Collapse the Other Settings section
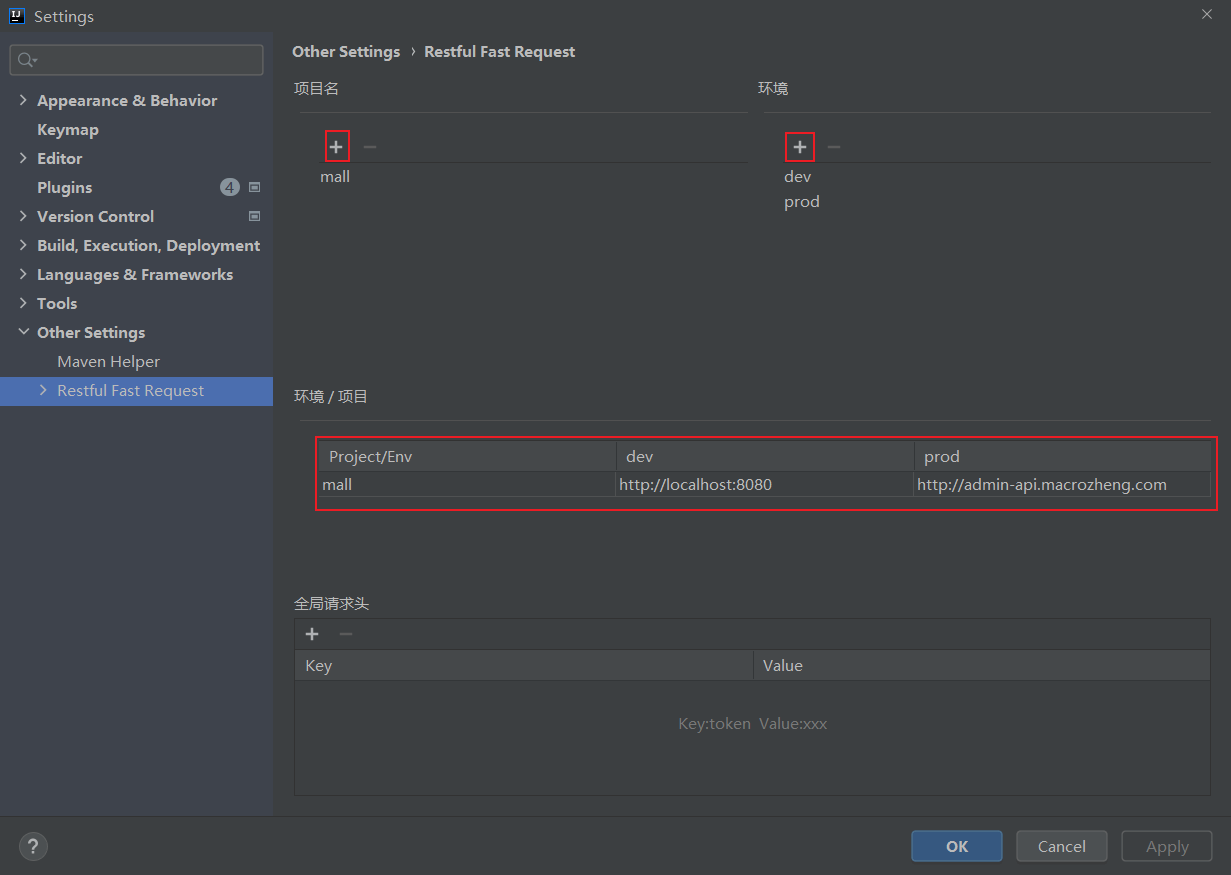 pos(23,332)
